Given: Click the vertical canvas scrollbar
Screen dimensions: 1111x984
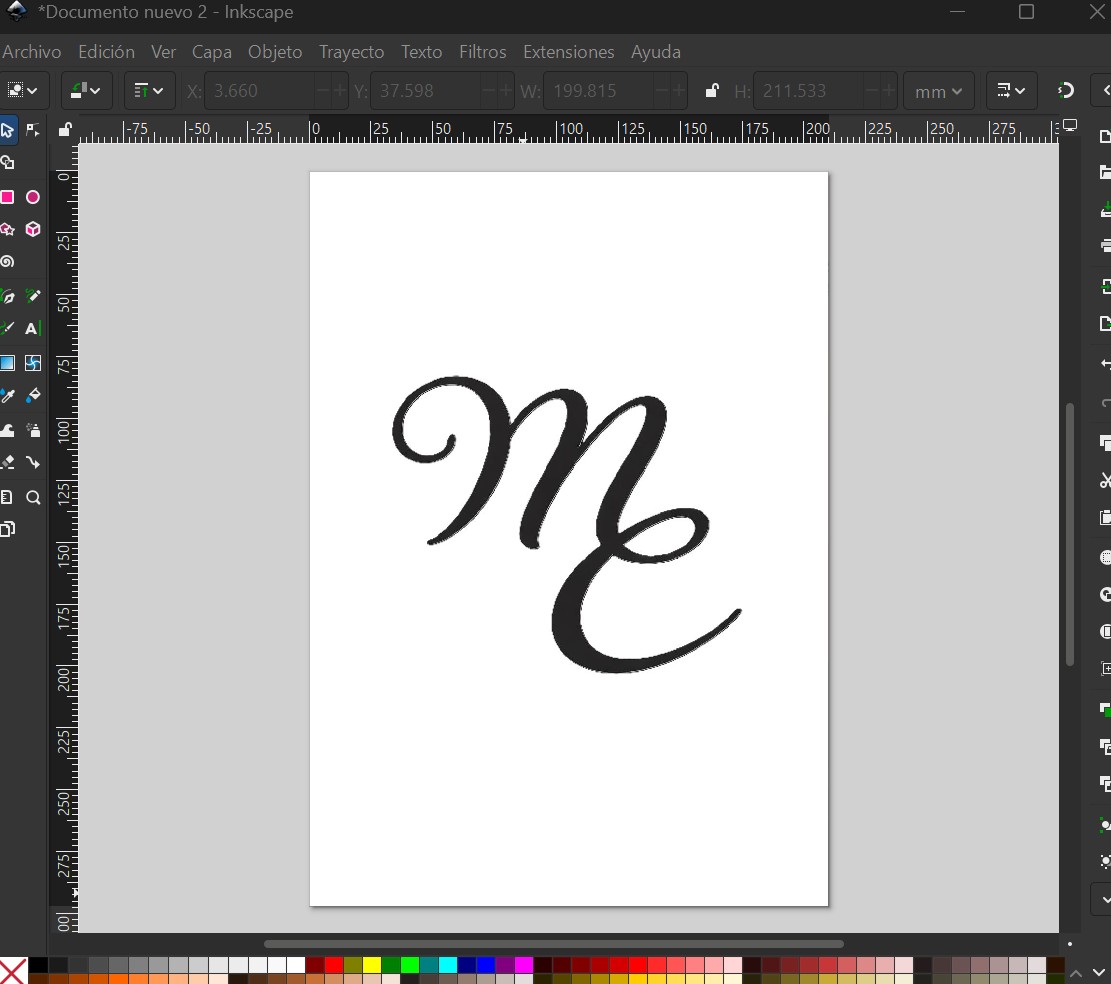Looking at the screenshot, I should click(1070, 533).
